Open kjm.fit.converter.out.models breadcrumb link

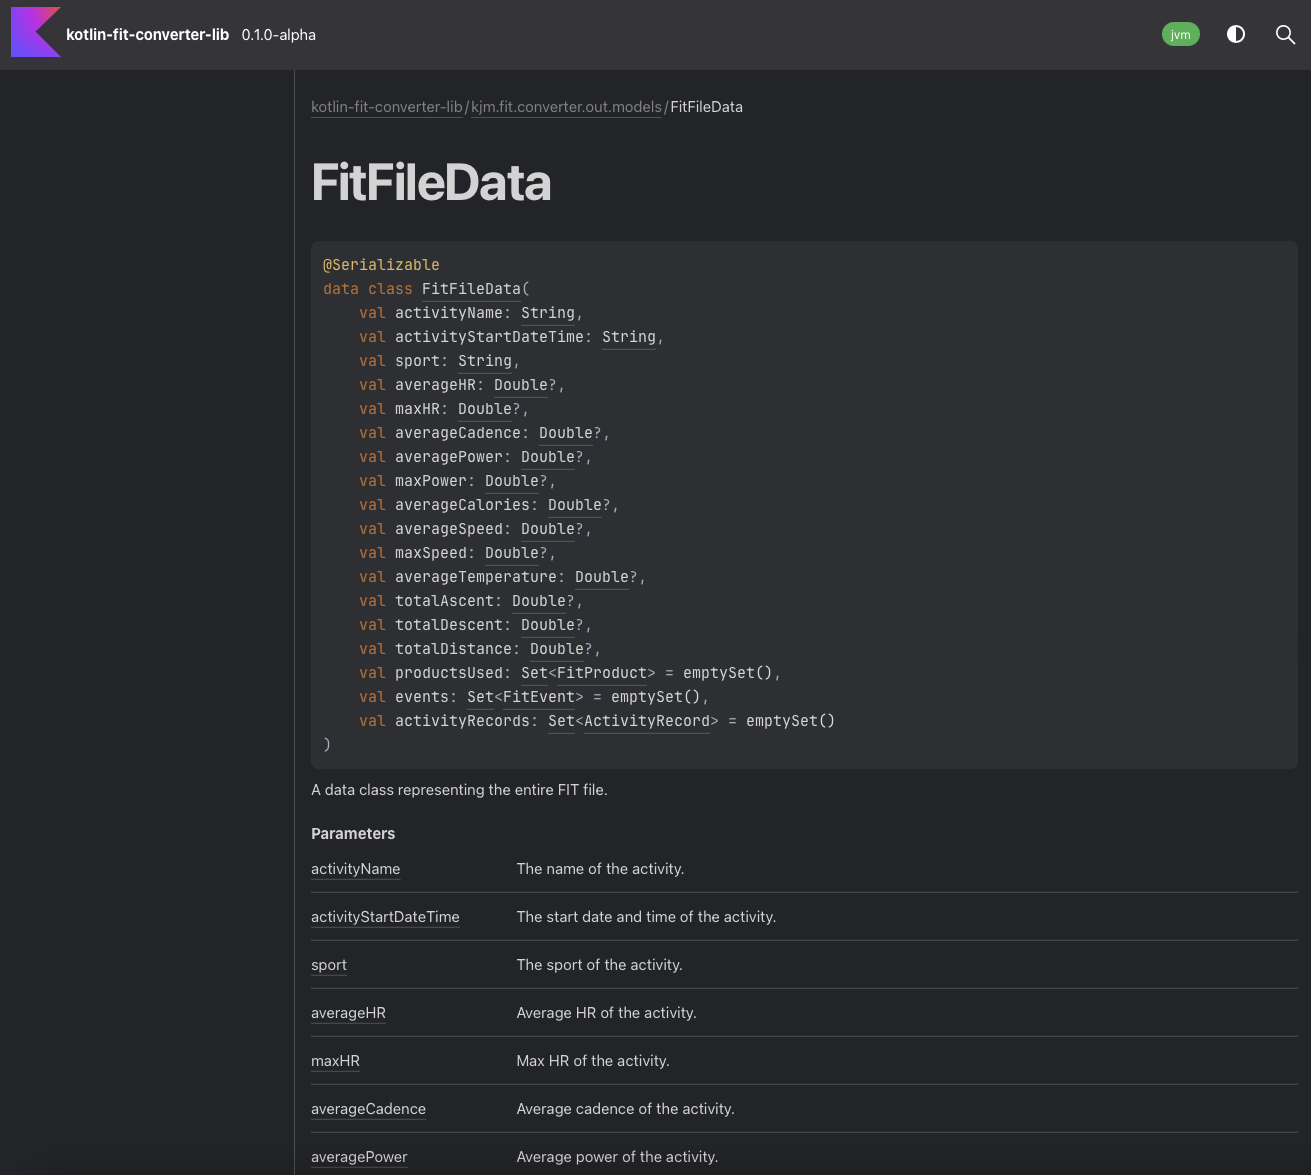567,107
